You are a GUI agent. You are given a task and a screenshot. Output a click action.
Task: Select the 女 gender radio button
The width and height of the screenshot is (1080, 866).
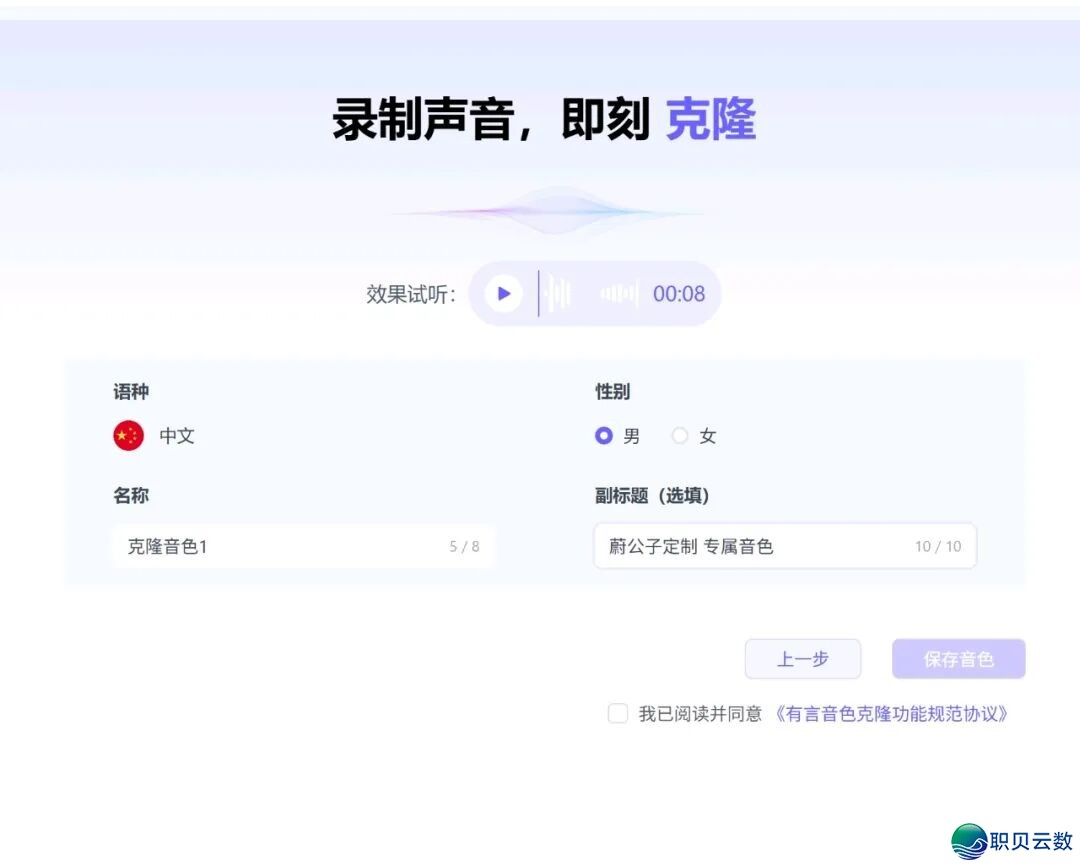pyautogui.click(x=680, y=436)
